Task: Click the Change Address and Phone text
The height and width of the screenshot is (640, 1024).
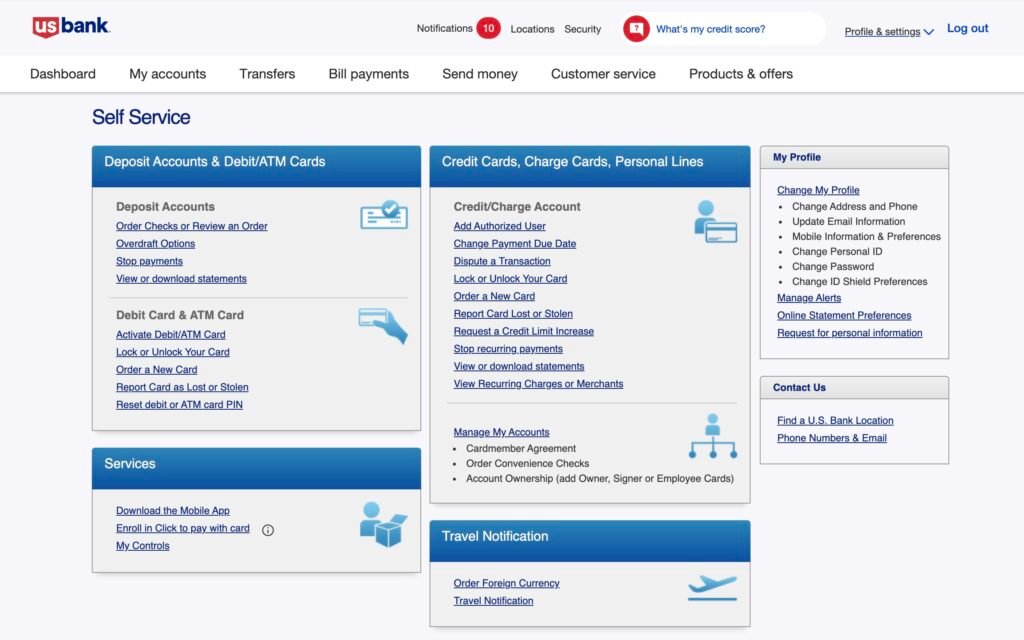Action: click(855, 206)
